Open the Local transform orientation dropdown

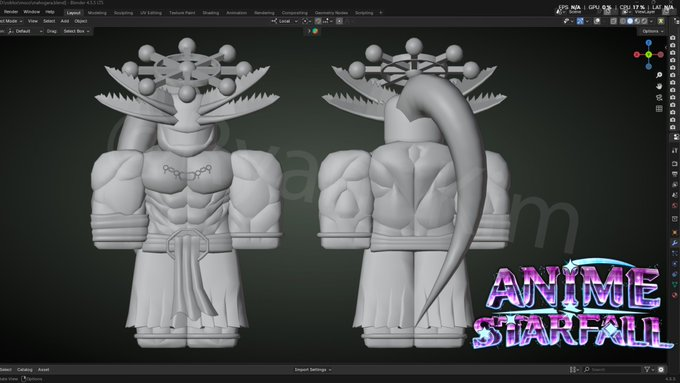[x=285, y=21]
